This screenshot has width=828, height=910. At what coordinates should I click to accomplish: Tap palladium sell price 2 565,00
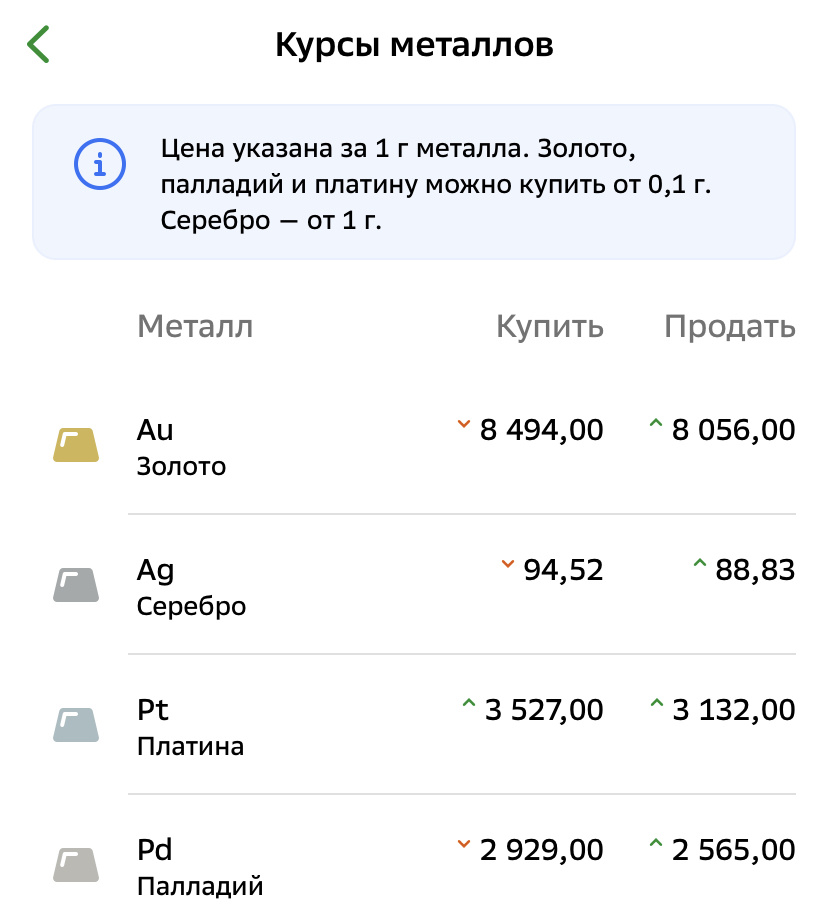(733, 851)
